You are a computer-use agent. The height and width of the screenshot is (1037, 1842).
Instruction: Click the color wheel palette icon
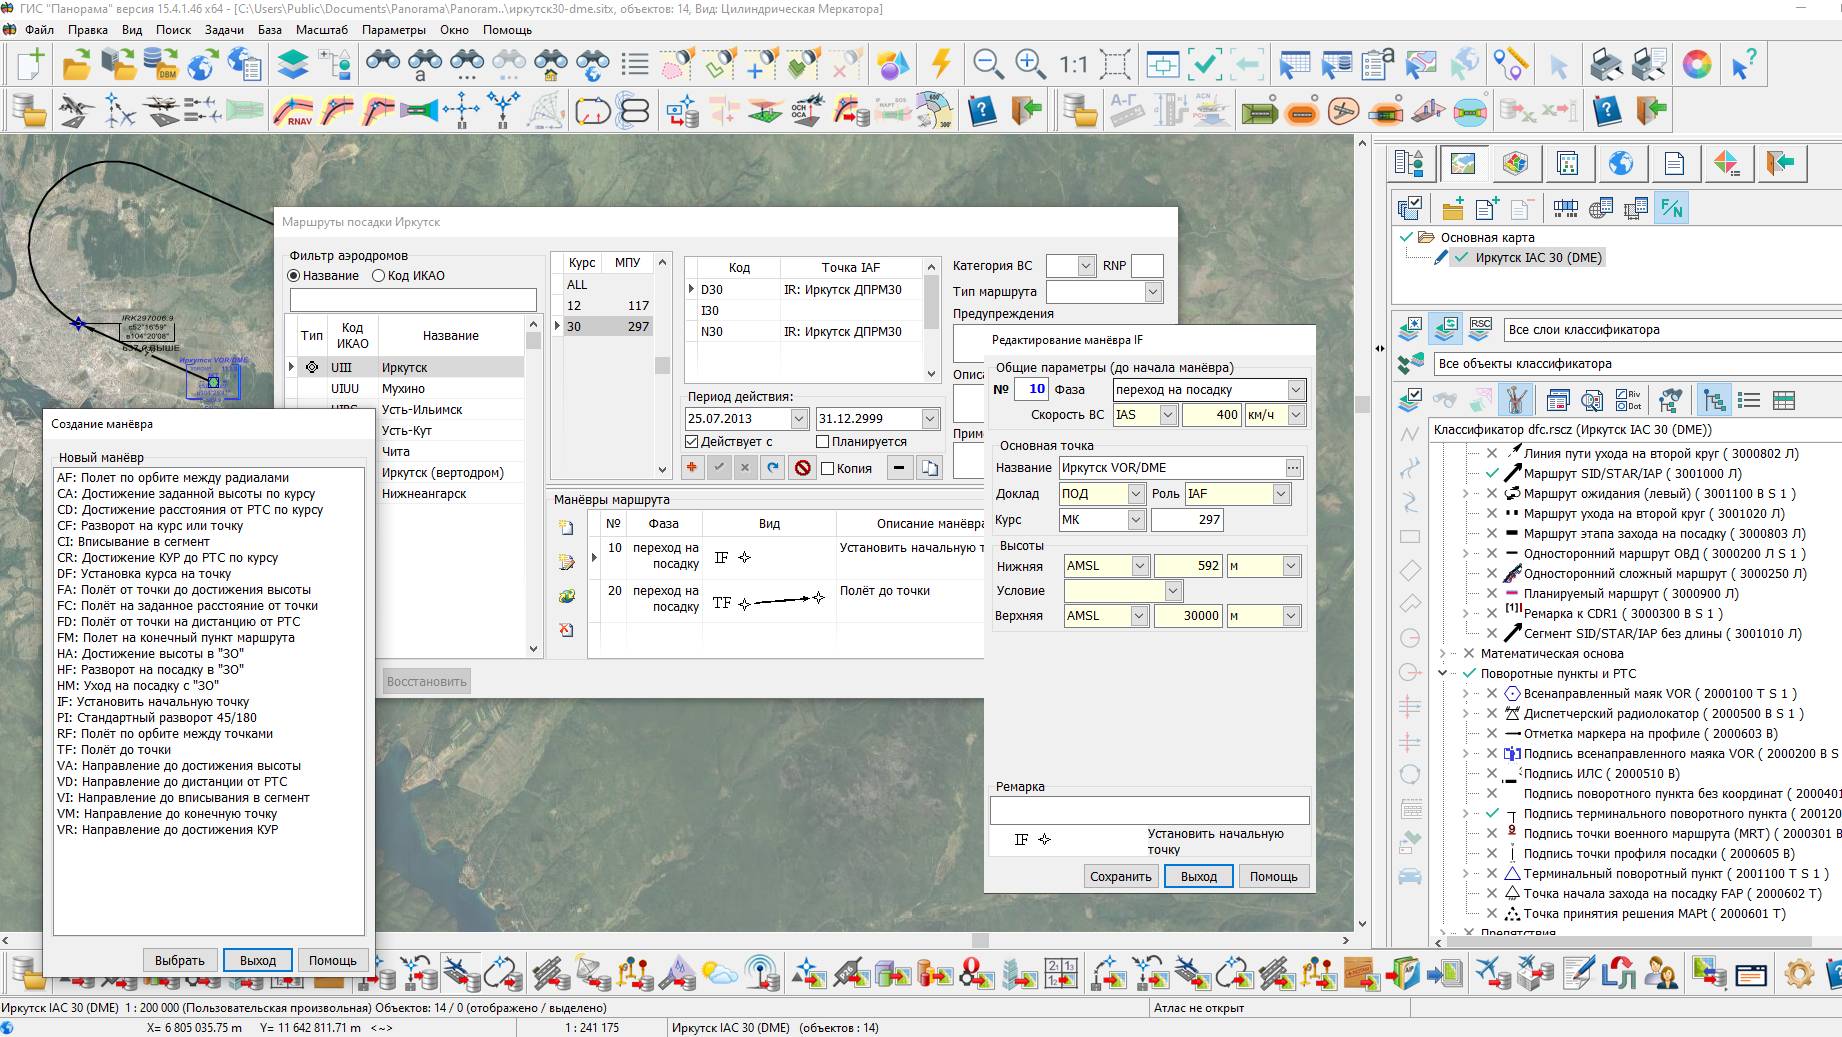point(1696,64)
